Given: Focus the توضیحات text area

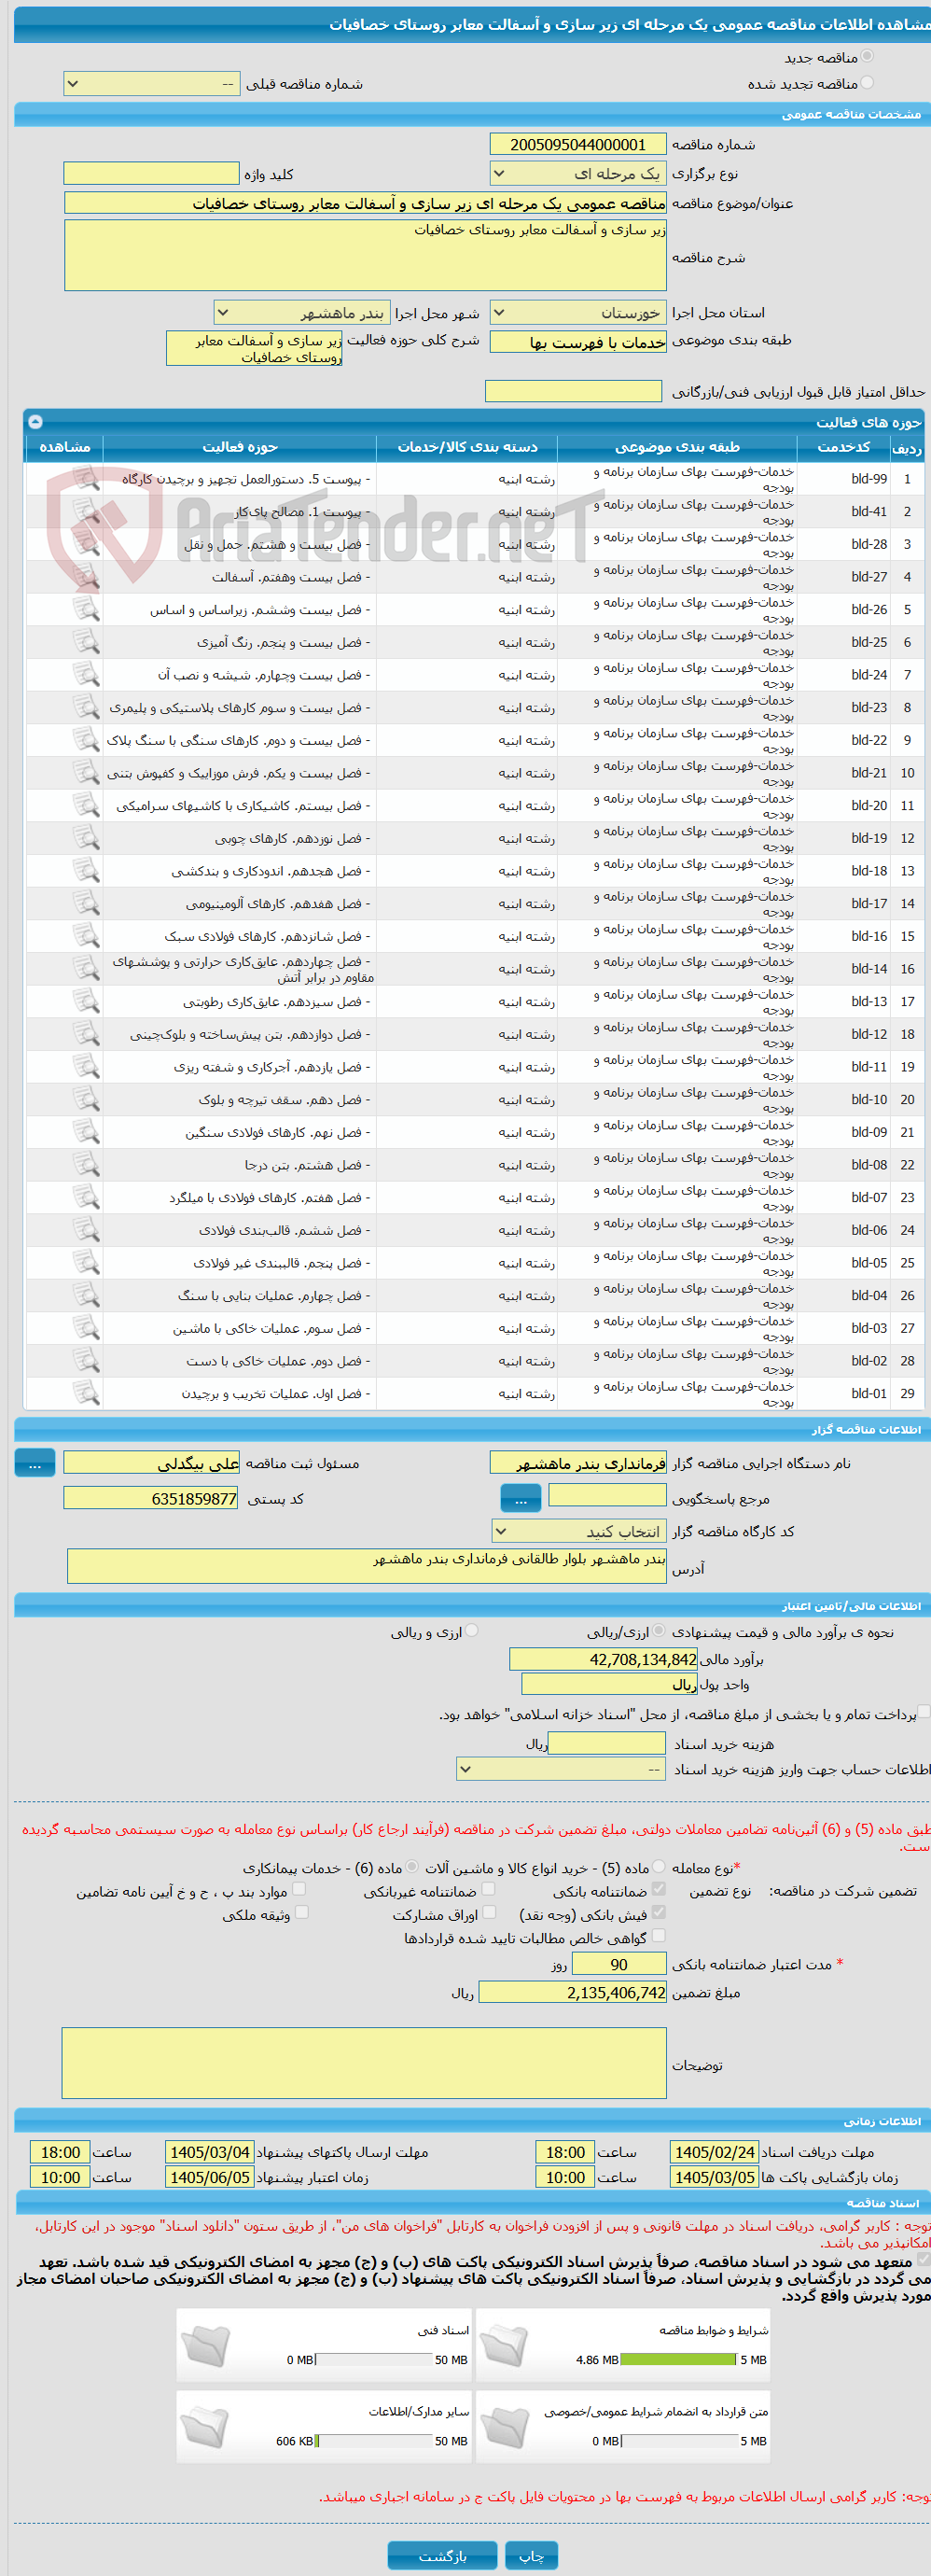Looking at the screenshot, I should 364,2061.
